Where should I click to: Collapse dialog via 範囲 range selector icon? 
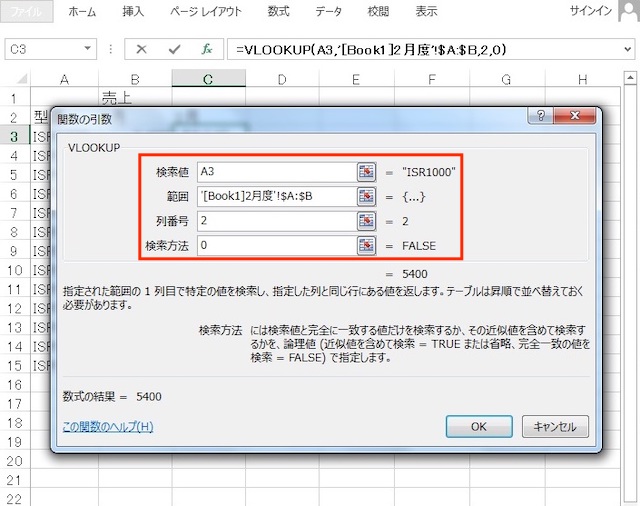coord(366,197)
